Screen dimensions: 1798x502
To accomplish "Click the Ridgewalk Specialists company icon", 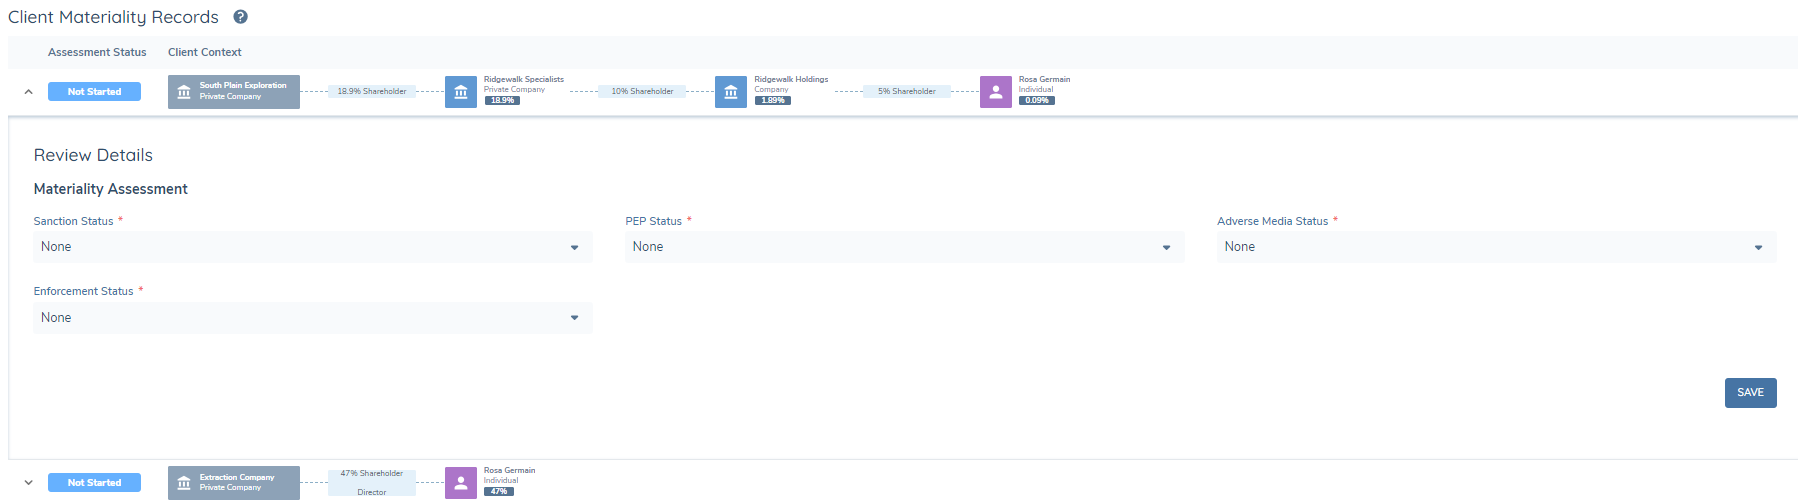I will click(460, 92).
